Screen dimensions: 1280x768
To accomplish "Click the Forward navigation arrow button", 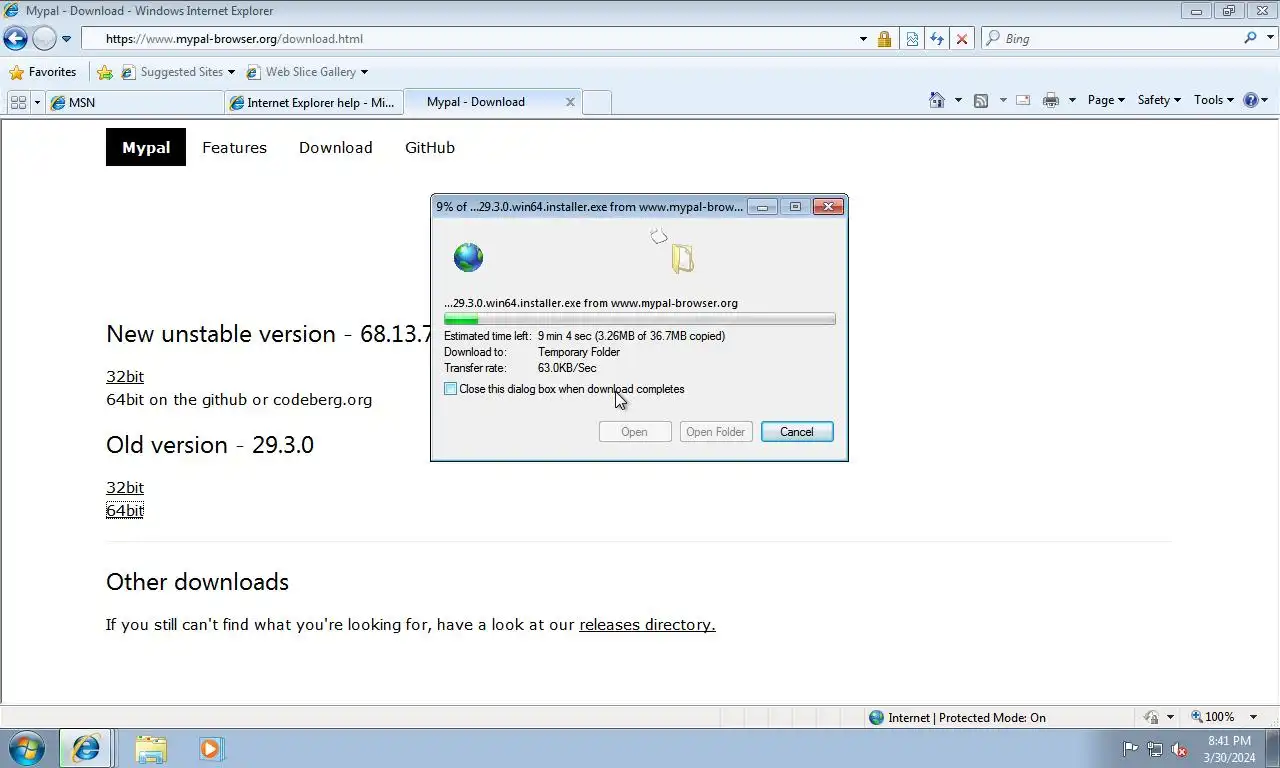I will (x=44, y=39).
